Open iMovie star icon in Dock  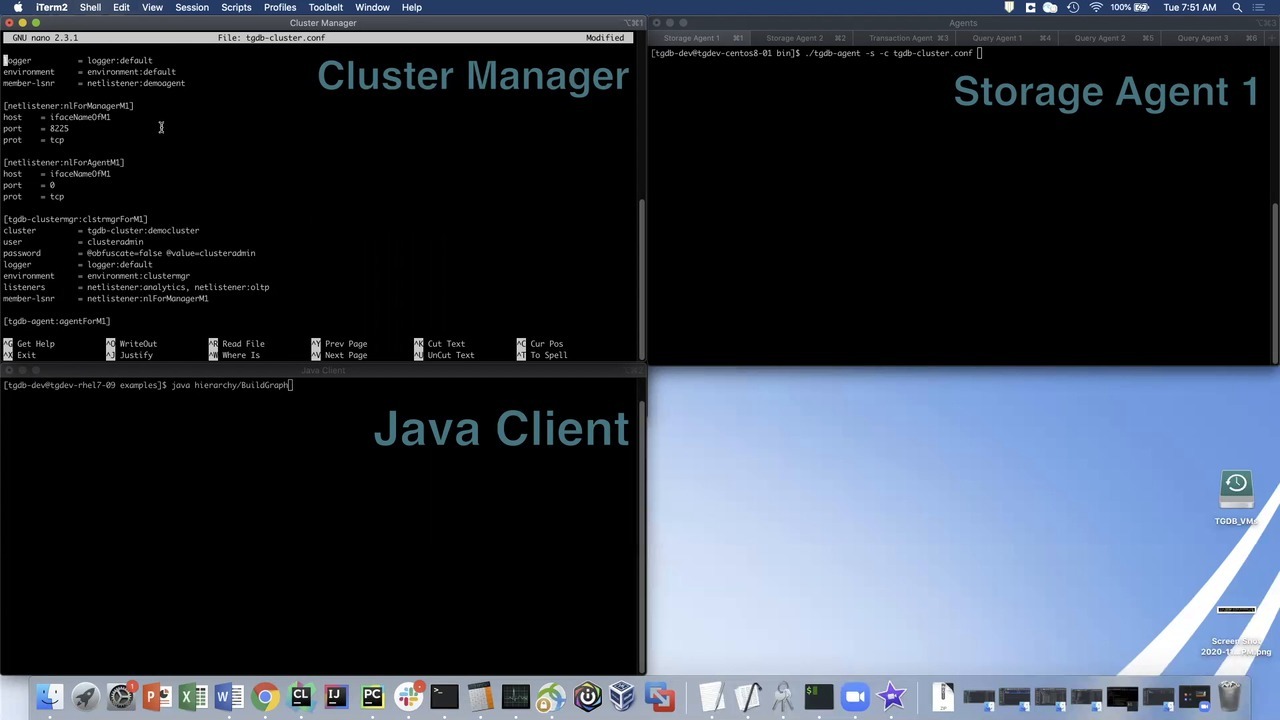[891, 696]
